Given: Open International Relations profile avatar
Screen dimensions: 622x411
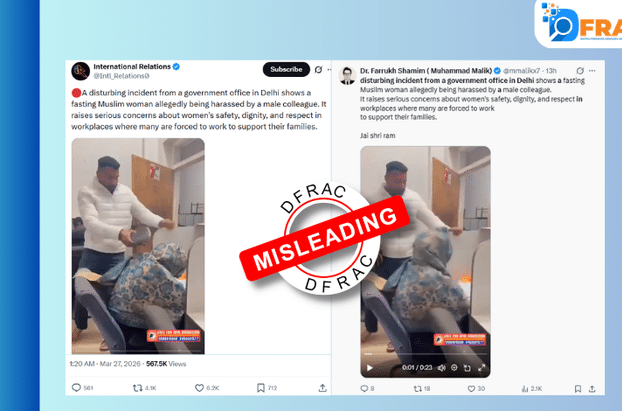Looking at the screenshot, I should (x=81, y=71).
